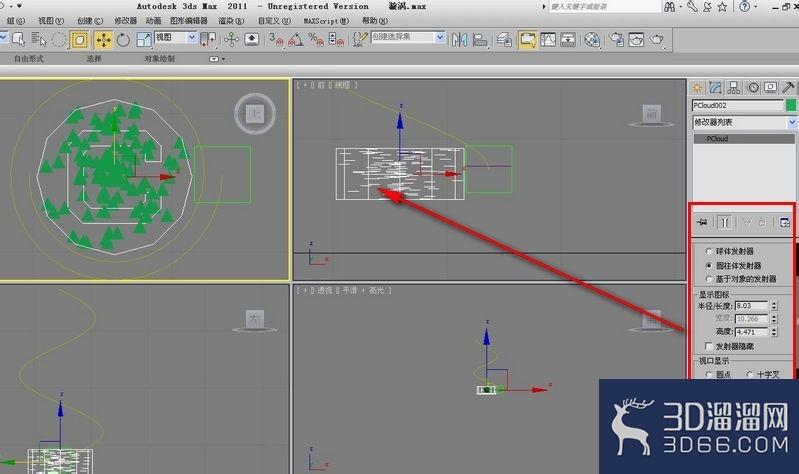The image size is (799, 474).
Task: Click the Mirror tool icon
Action: (459, 39)
